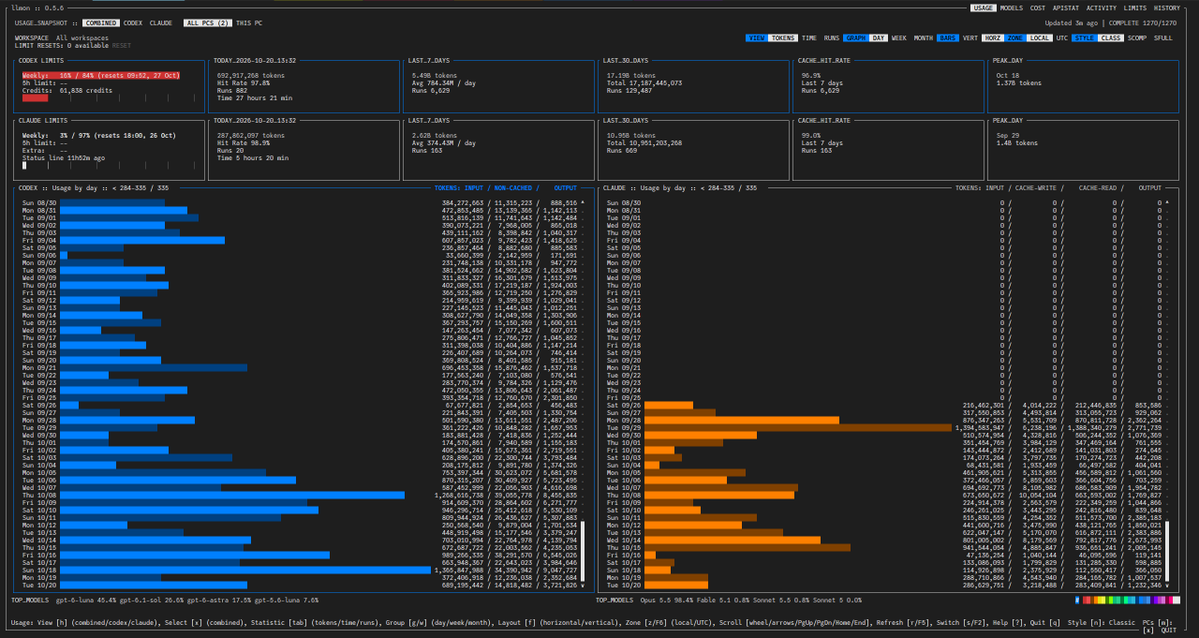
Task: Switch bars layout to VERT
Action: (x=970, y=38)
